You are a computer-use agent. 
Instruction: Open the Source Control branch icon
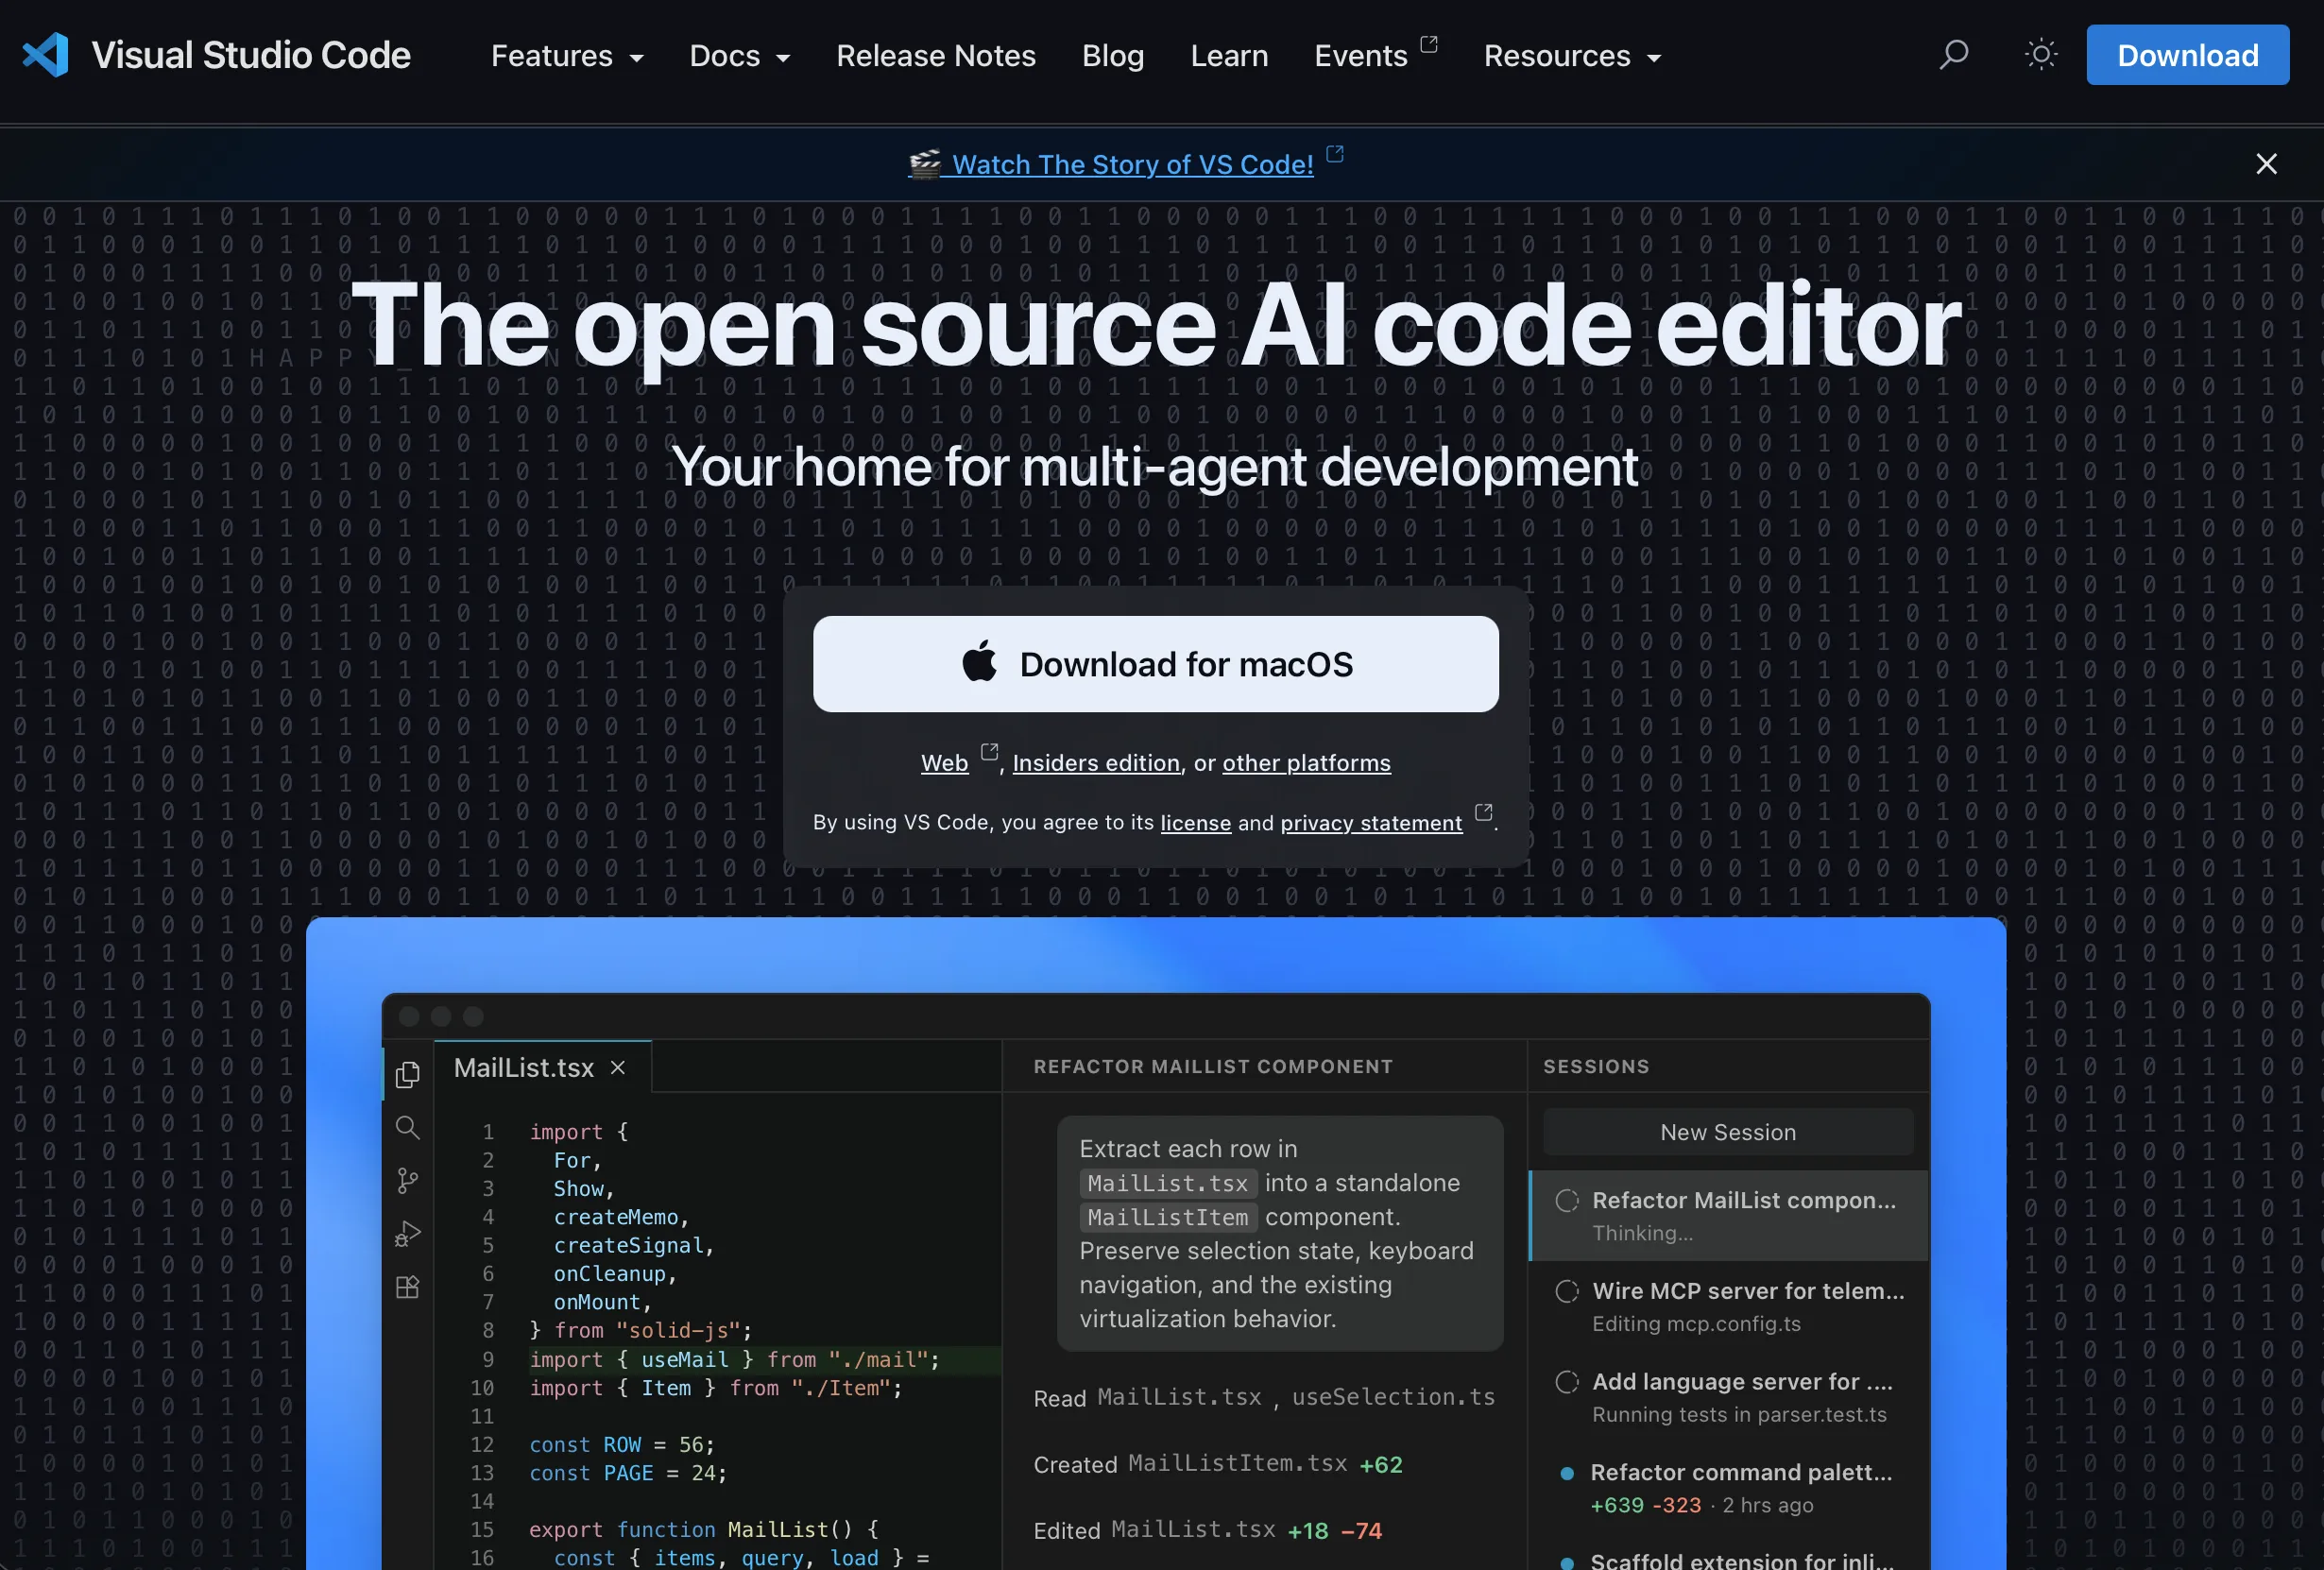[x=407, y=1181]
